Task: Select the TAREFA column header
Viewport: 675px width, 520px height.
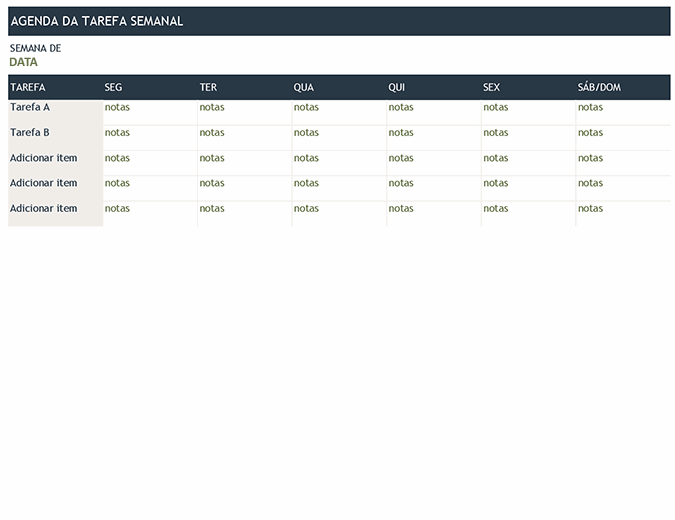Action: pyautogui.click(x=28, y=87)
